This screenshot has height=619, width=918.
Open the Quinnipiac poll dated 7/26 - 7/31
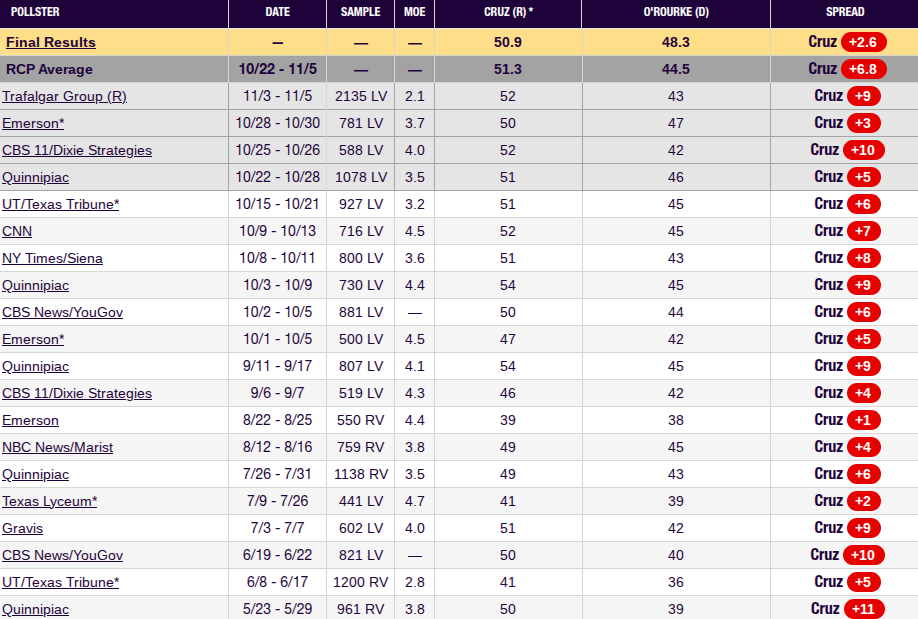pos(36,474)
